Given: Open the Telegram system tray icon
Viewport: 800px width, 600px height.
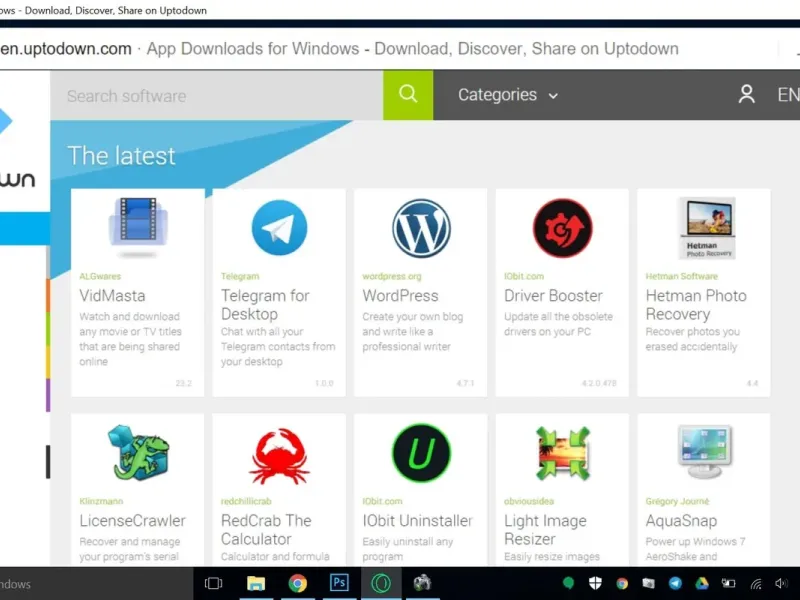Looking at the screenshot, I should pyautogui.click(x=676, y=583).
